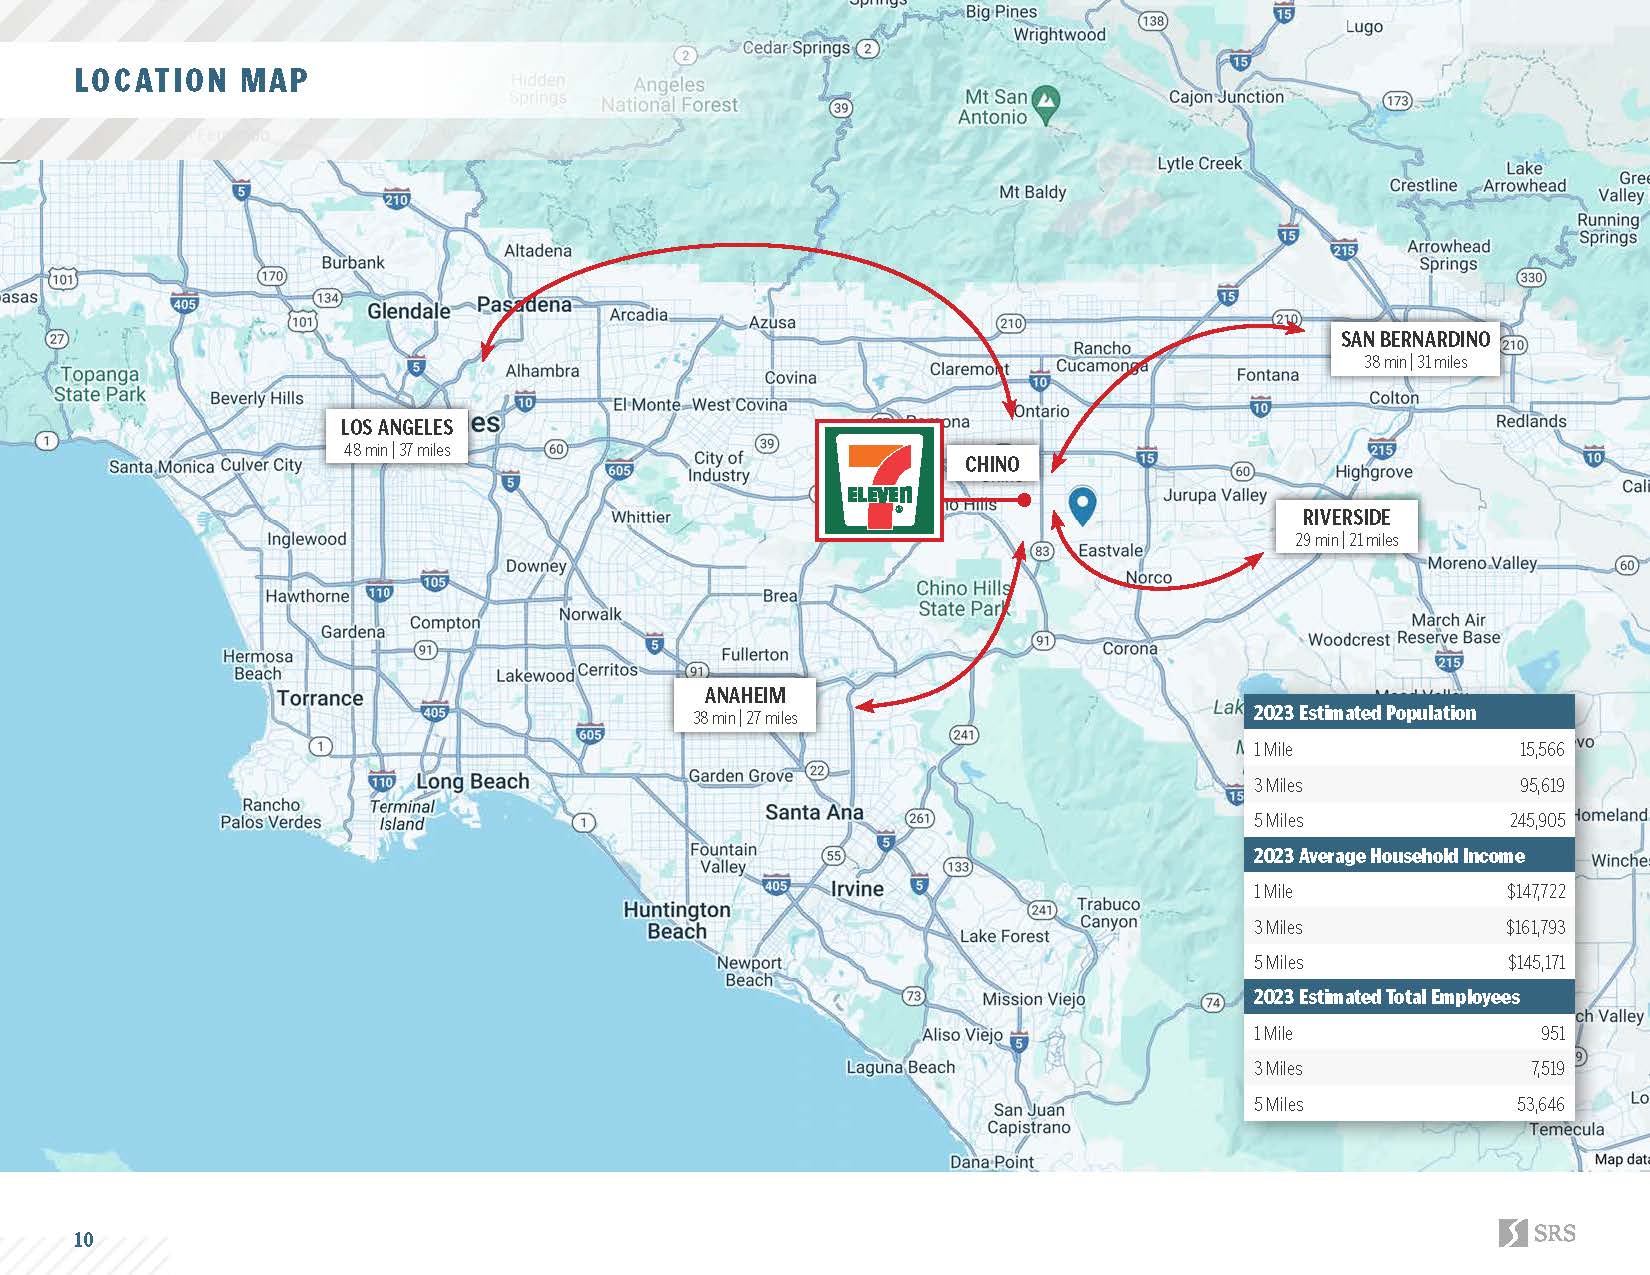This screenshot has height=1275, width=1650.
Task: Click the Interstate 105 shield near Downey
Action: tap(434, 581)
